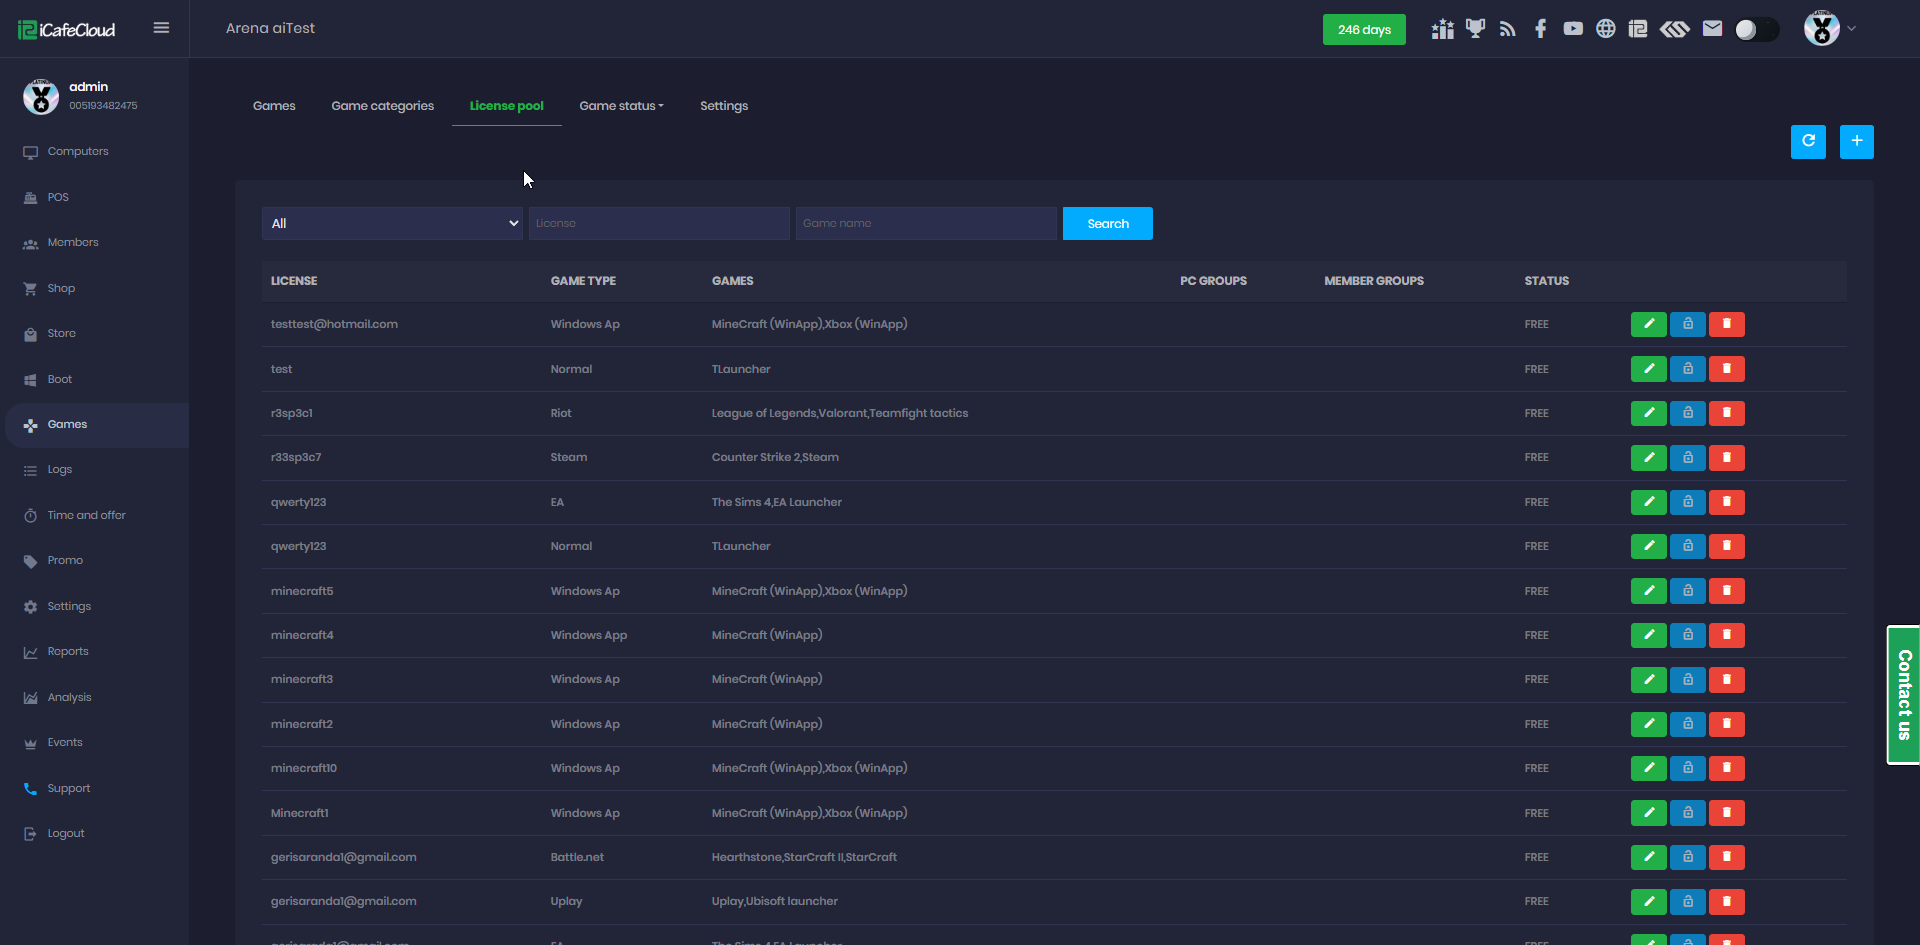This screenshot has height=945, width=1920.
Task: Expand the profile avatar menu
Action: (x=1829, y=29)
